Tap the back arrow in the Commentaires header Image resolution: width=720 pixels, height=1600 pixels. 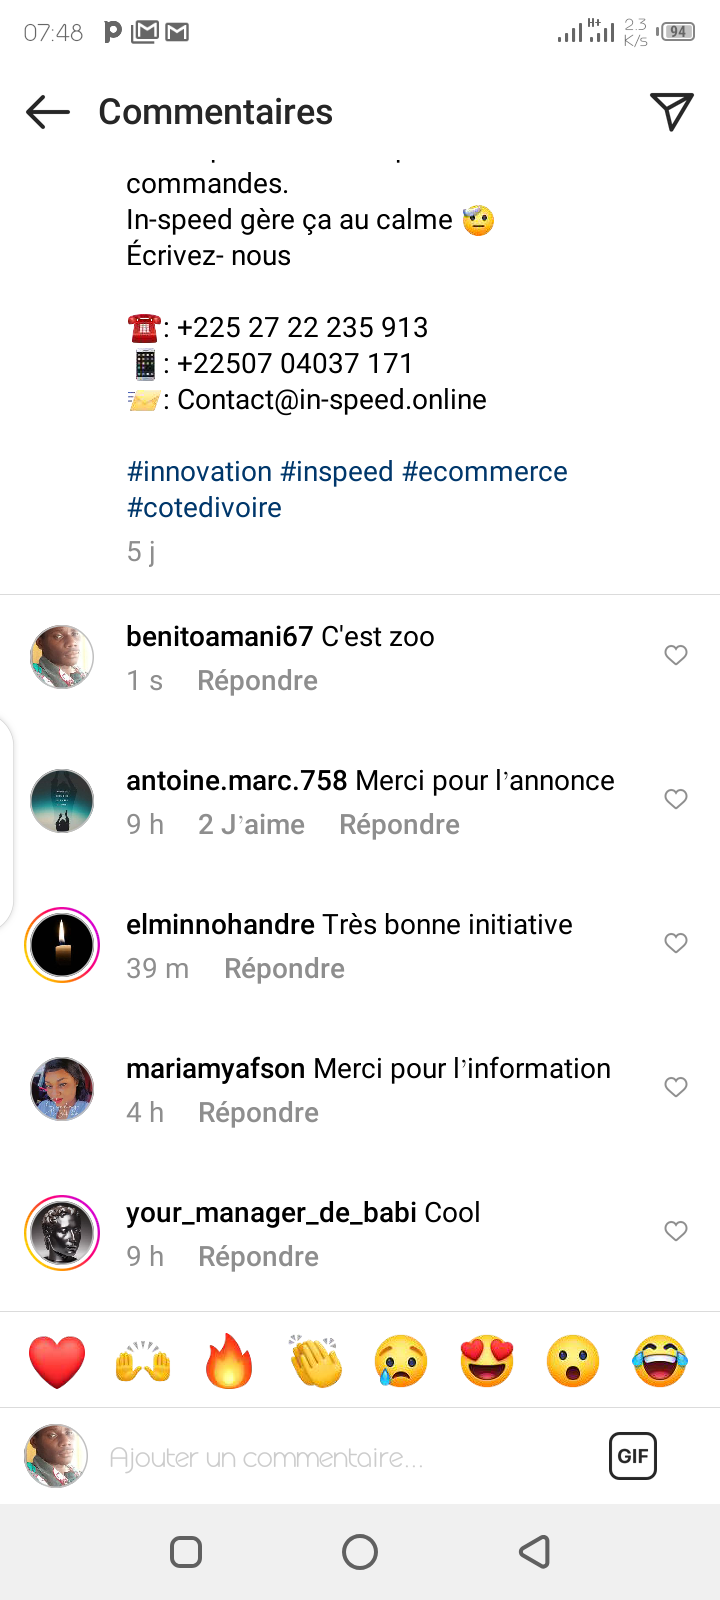click(x=48, y=112)
